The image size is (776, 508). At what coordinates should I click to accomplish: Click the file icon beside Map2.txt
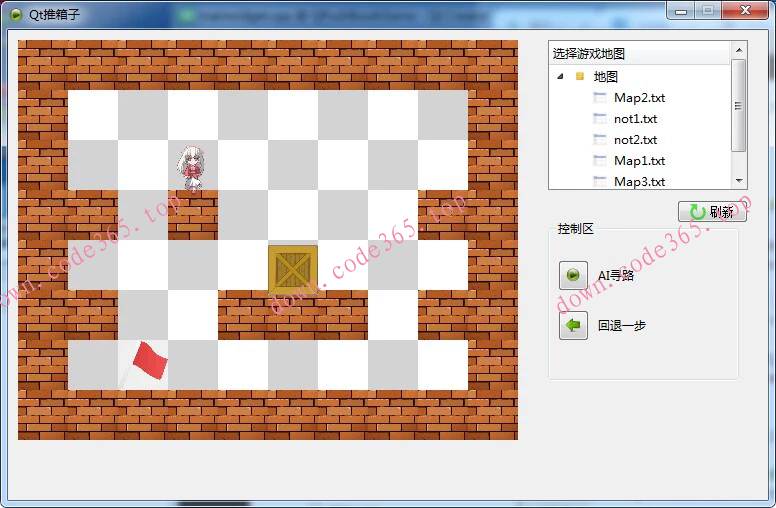[x=600, y=98]
